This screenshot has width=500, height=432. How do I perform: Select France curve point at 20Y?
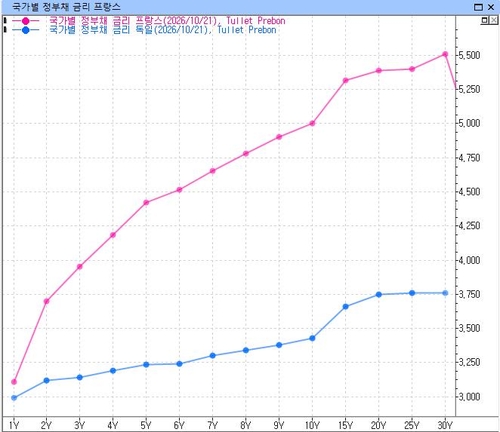coord(379,71)
